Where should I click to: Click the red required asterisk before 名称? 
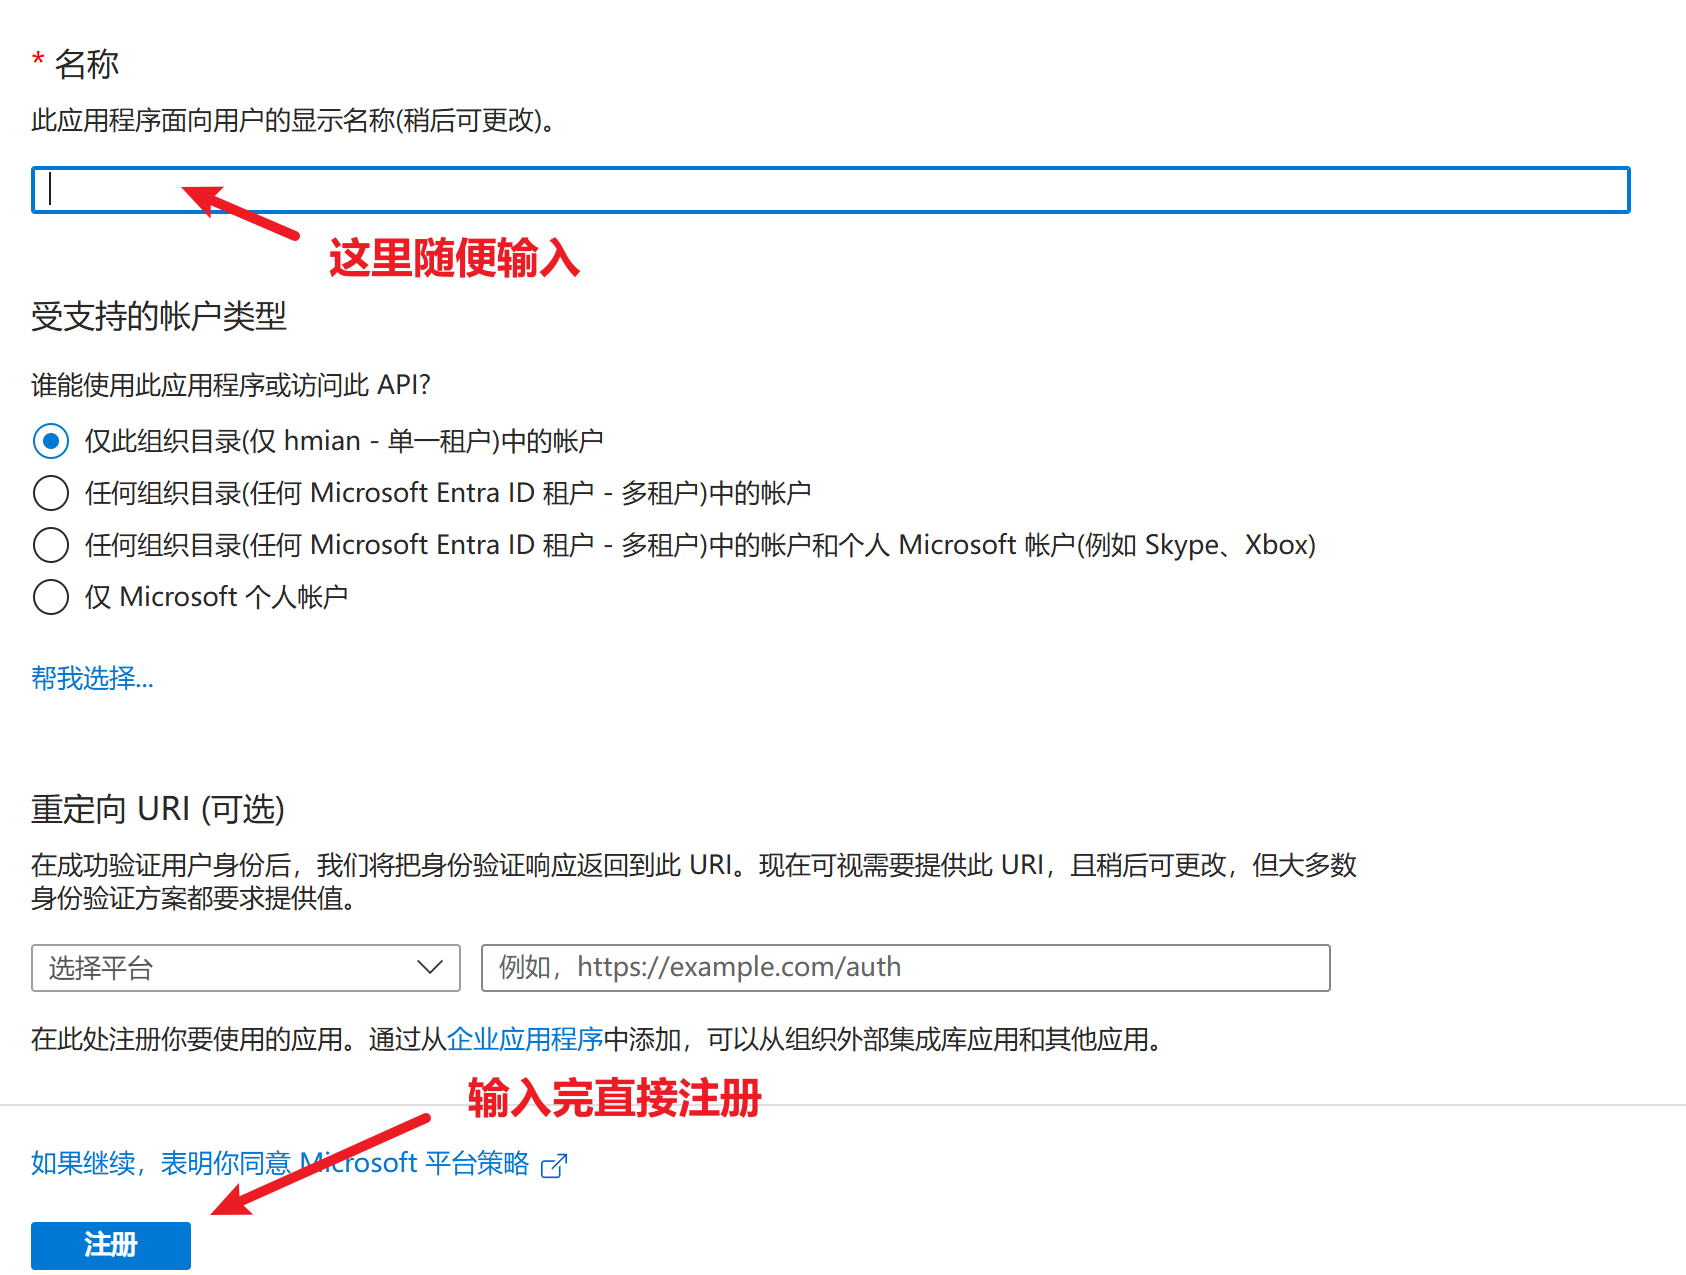tap(38, 62)
